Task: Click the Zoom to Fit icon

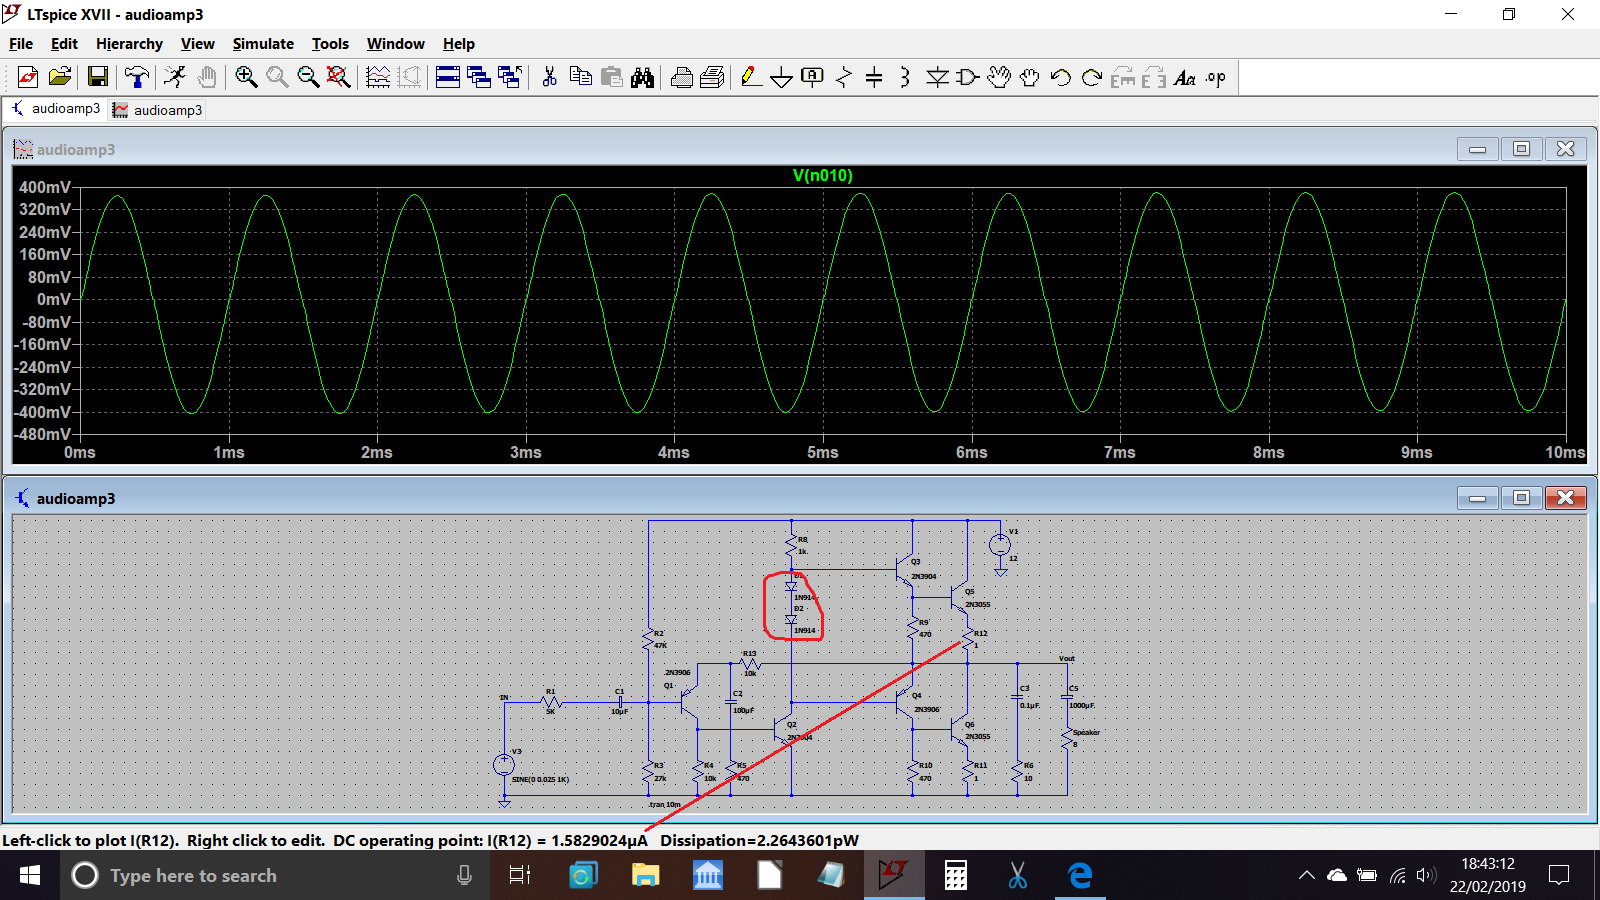Action: click(339, 77)
